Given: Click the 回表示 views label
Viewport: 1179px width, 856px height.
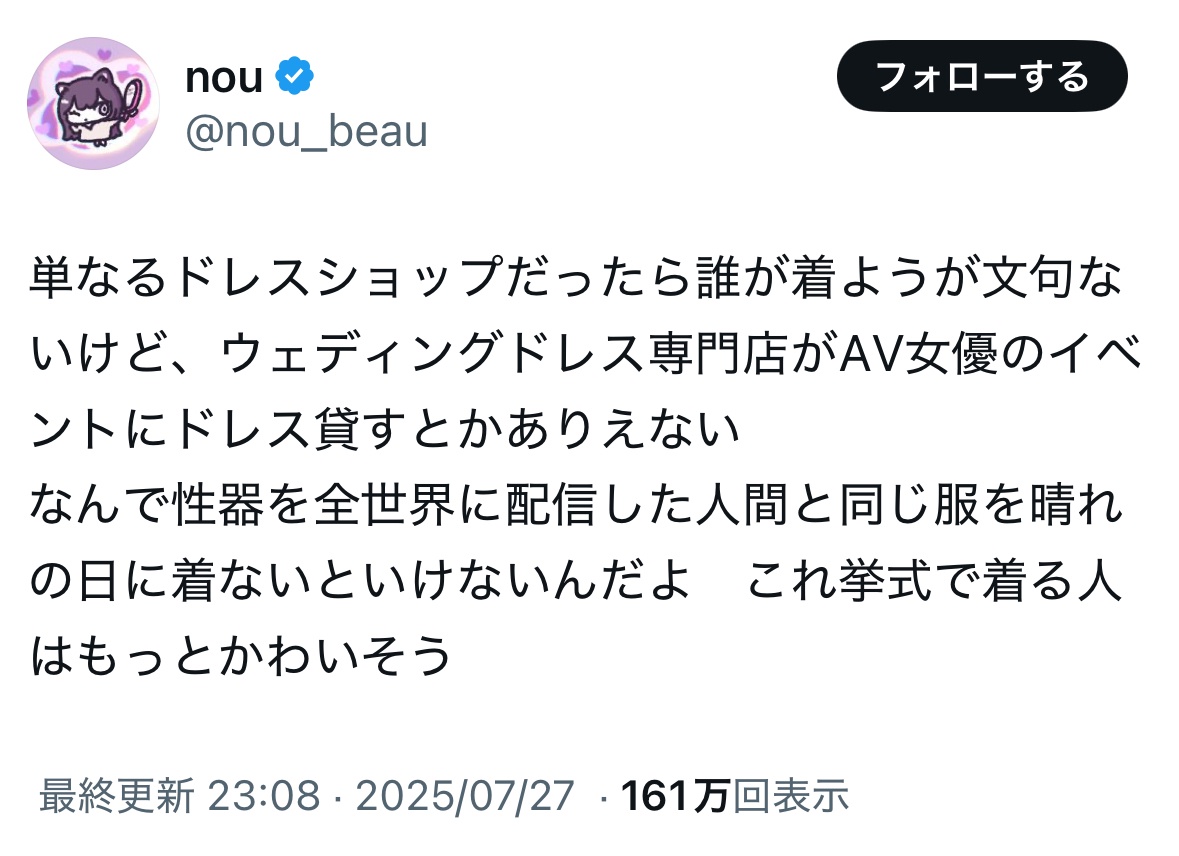Looking at the screenshot, I should tap(791, 796).
